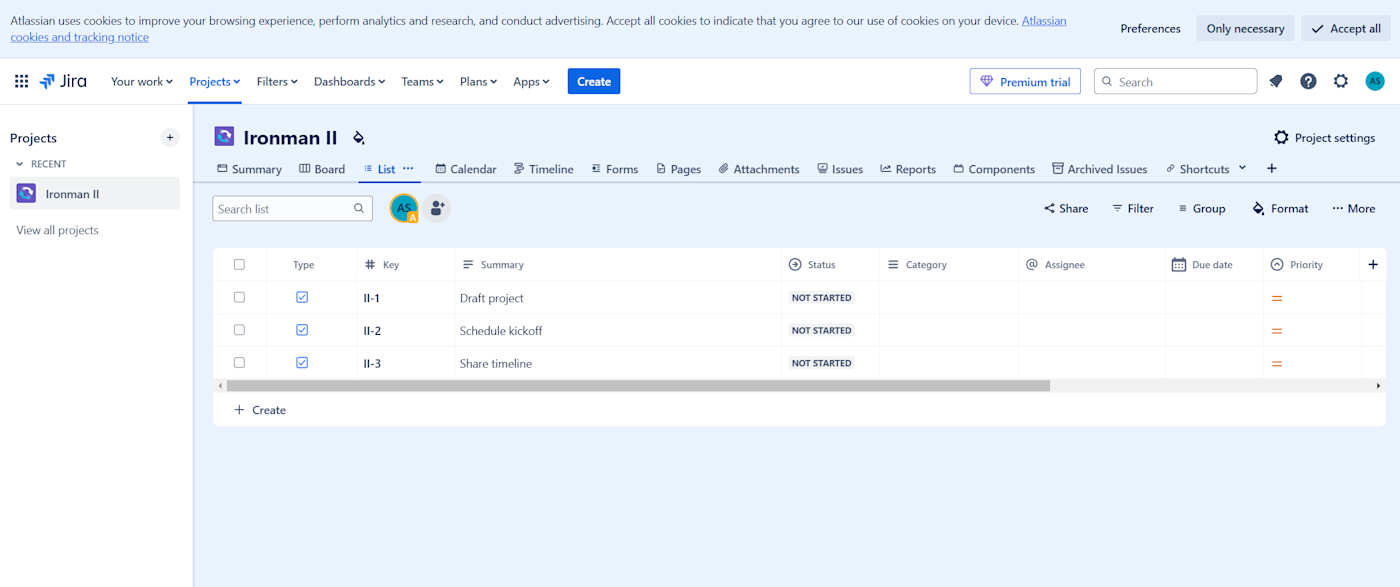1400x587 pixels.
Task: Click the plus icon next to Projects
Action: click(x=170, y=138)
